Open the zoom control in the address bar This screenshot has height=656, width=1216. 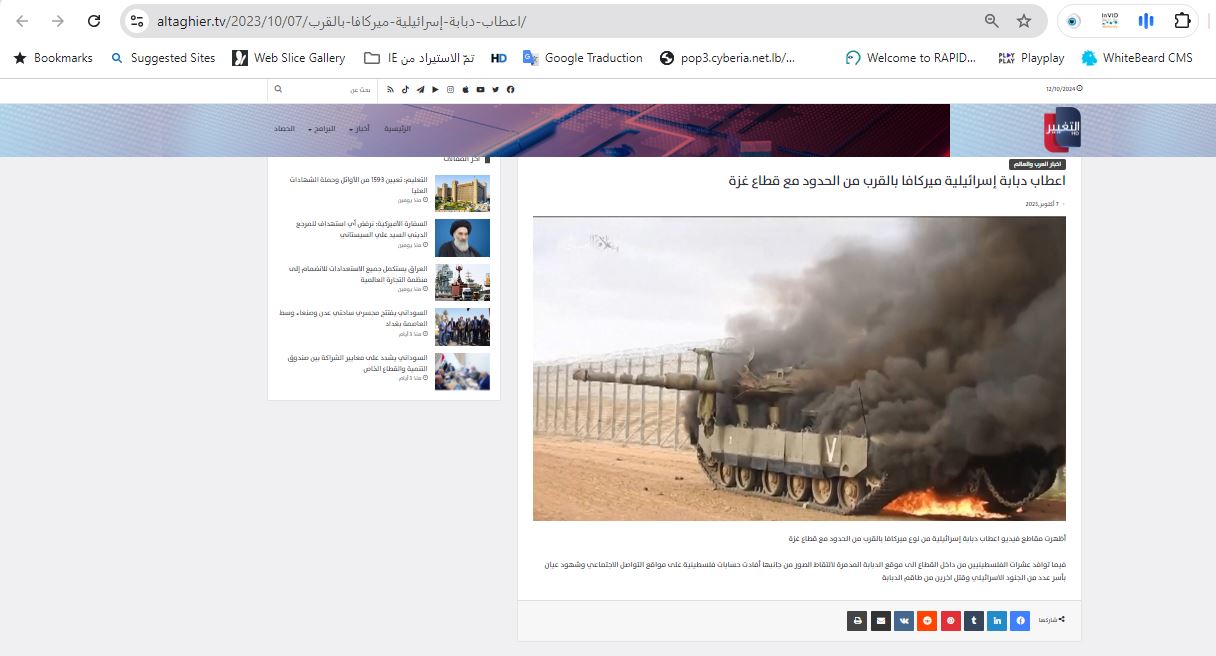[991, 21]
